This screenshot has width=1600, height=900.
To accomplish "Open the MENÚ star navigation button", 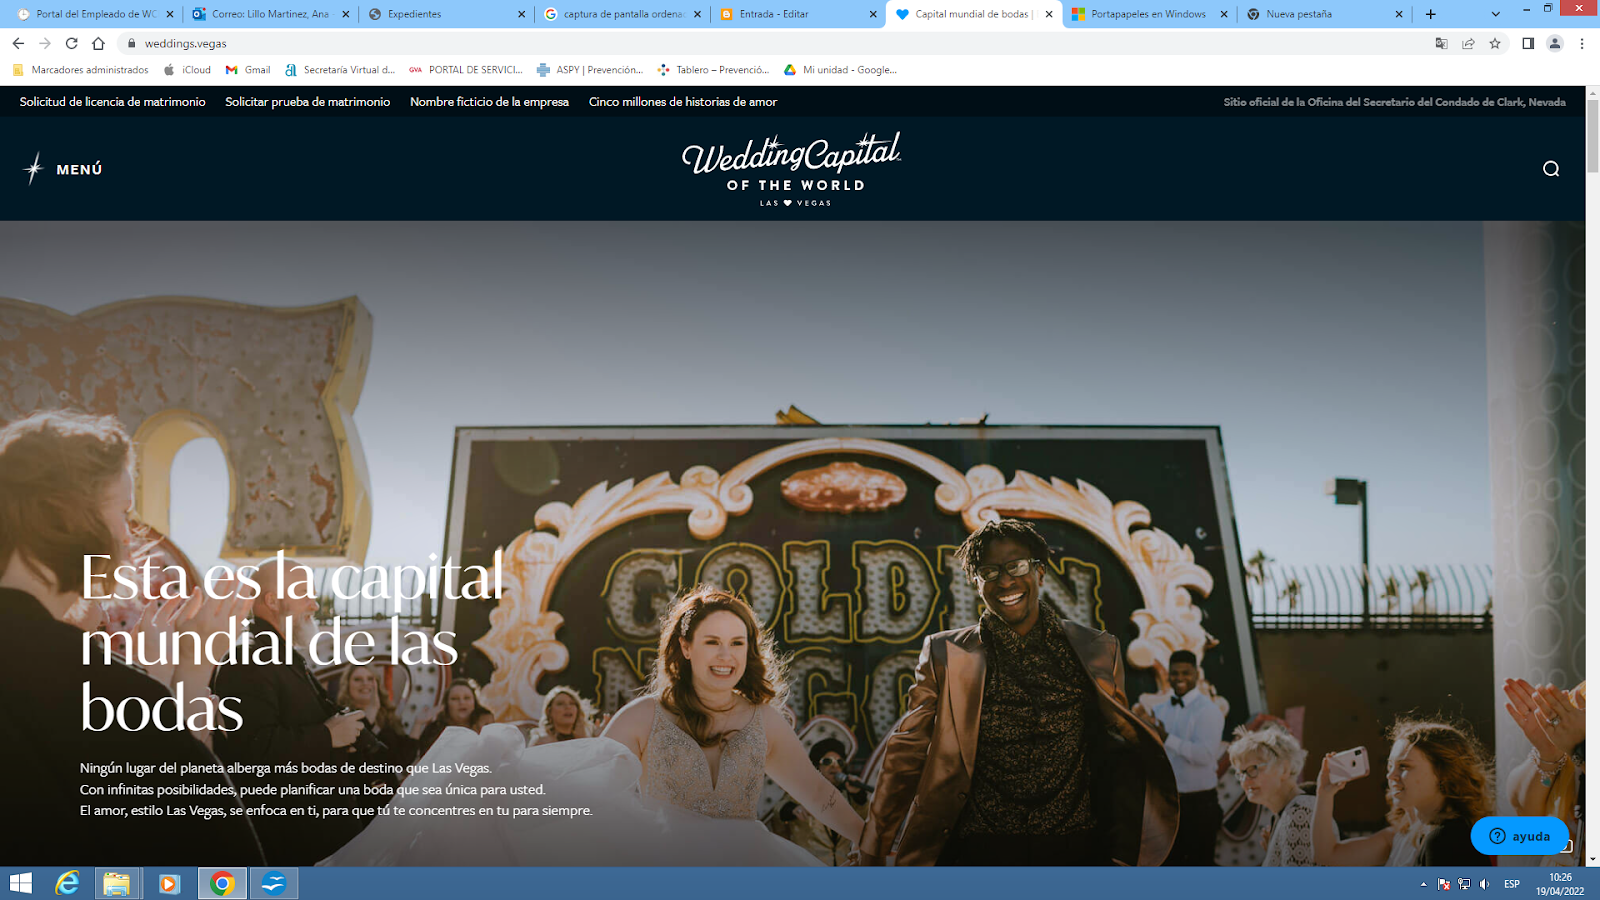I will tap(62, 169).
